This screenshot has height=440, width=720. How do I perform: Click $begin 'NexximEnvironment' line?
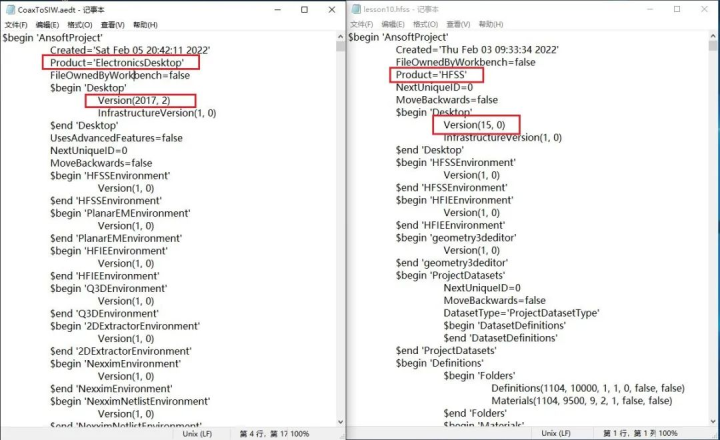115,364
